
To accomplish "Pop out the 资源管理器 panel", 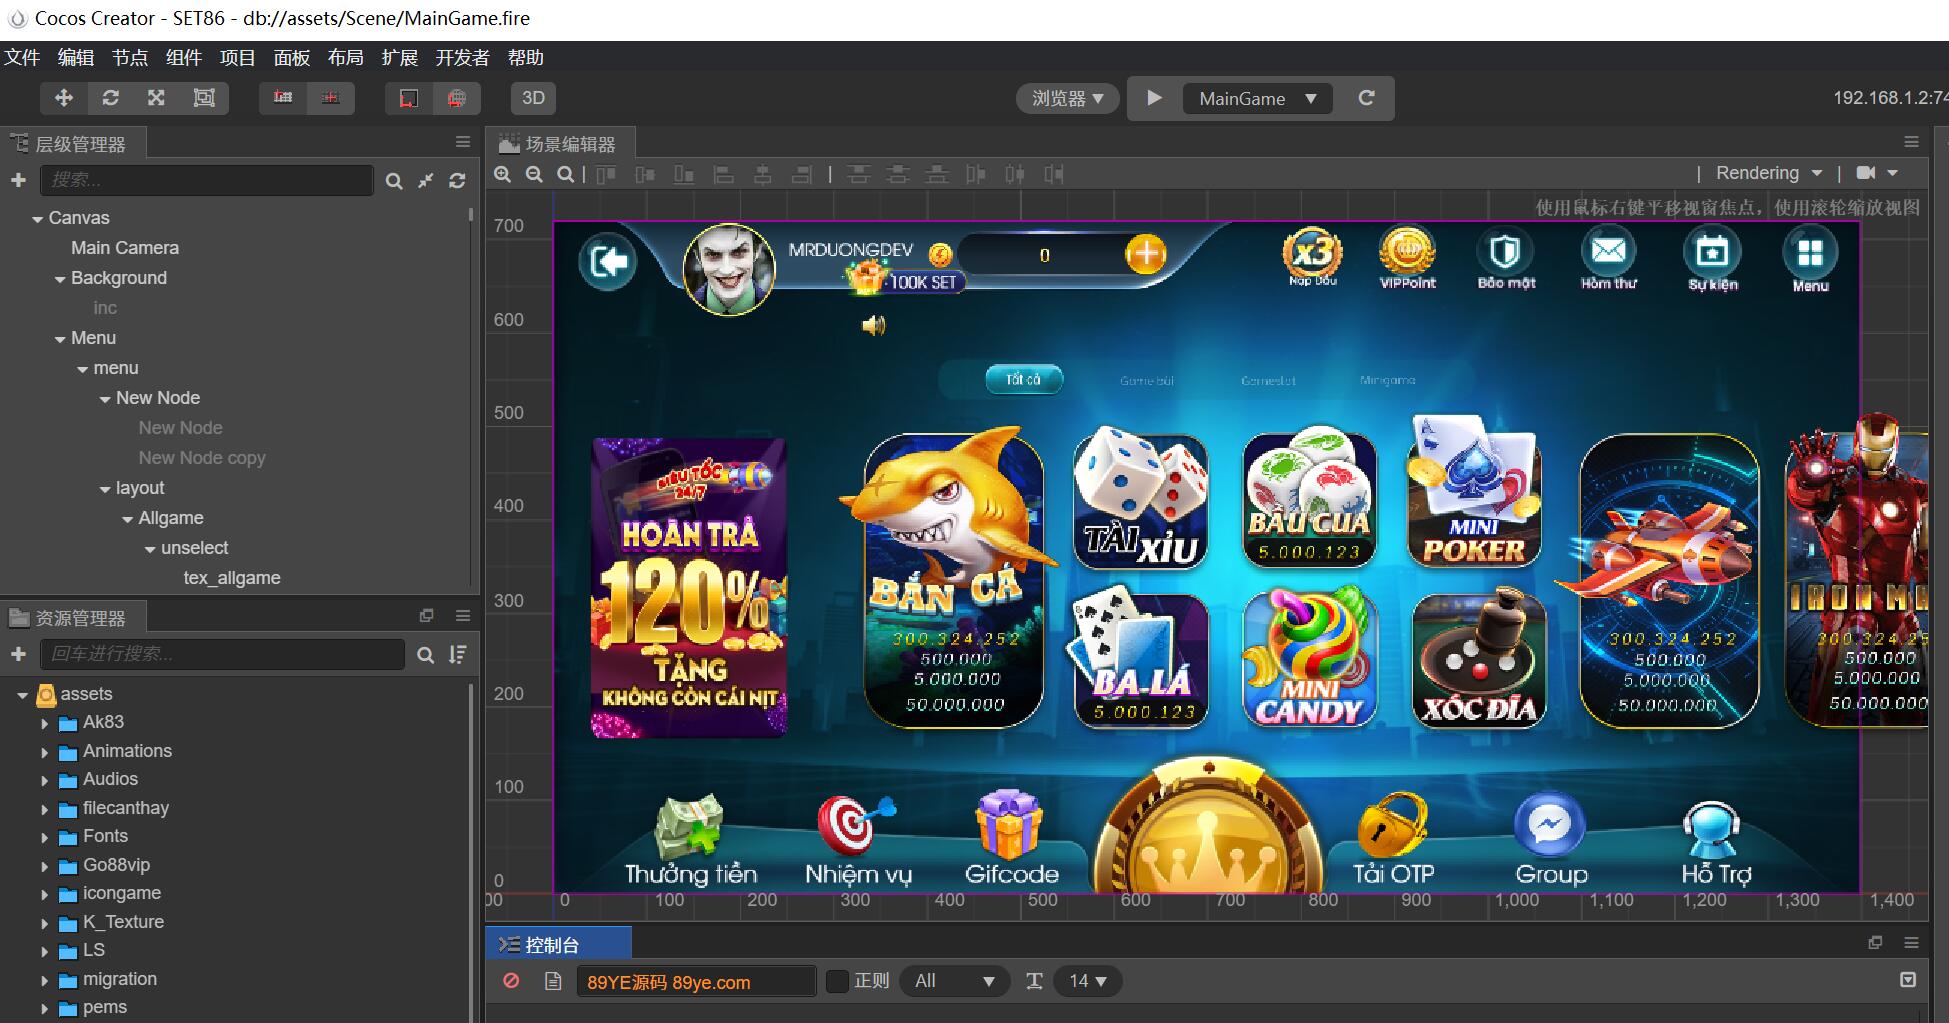I will (x=426, y=616).
